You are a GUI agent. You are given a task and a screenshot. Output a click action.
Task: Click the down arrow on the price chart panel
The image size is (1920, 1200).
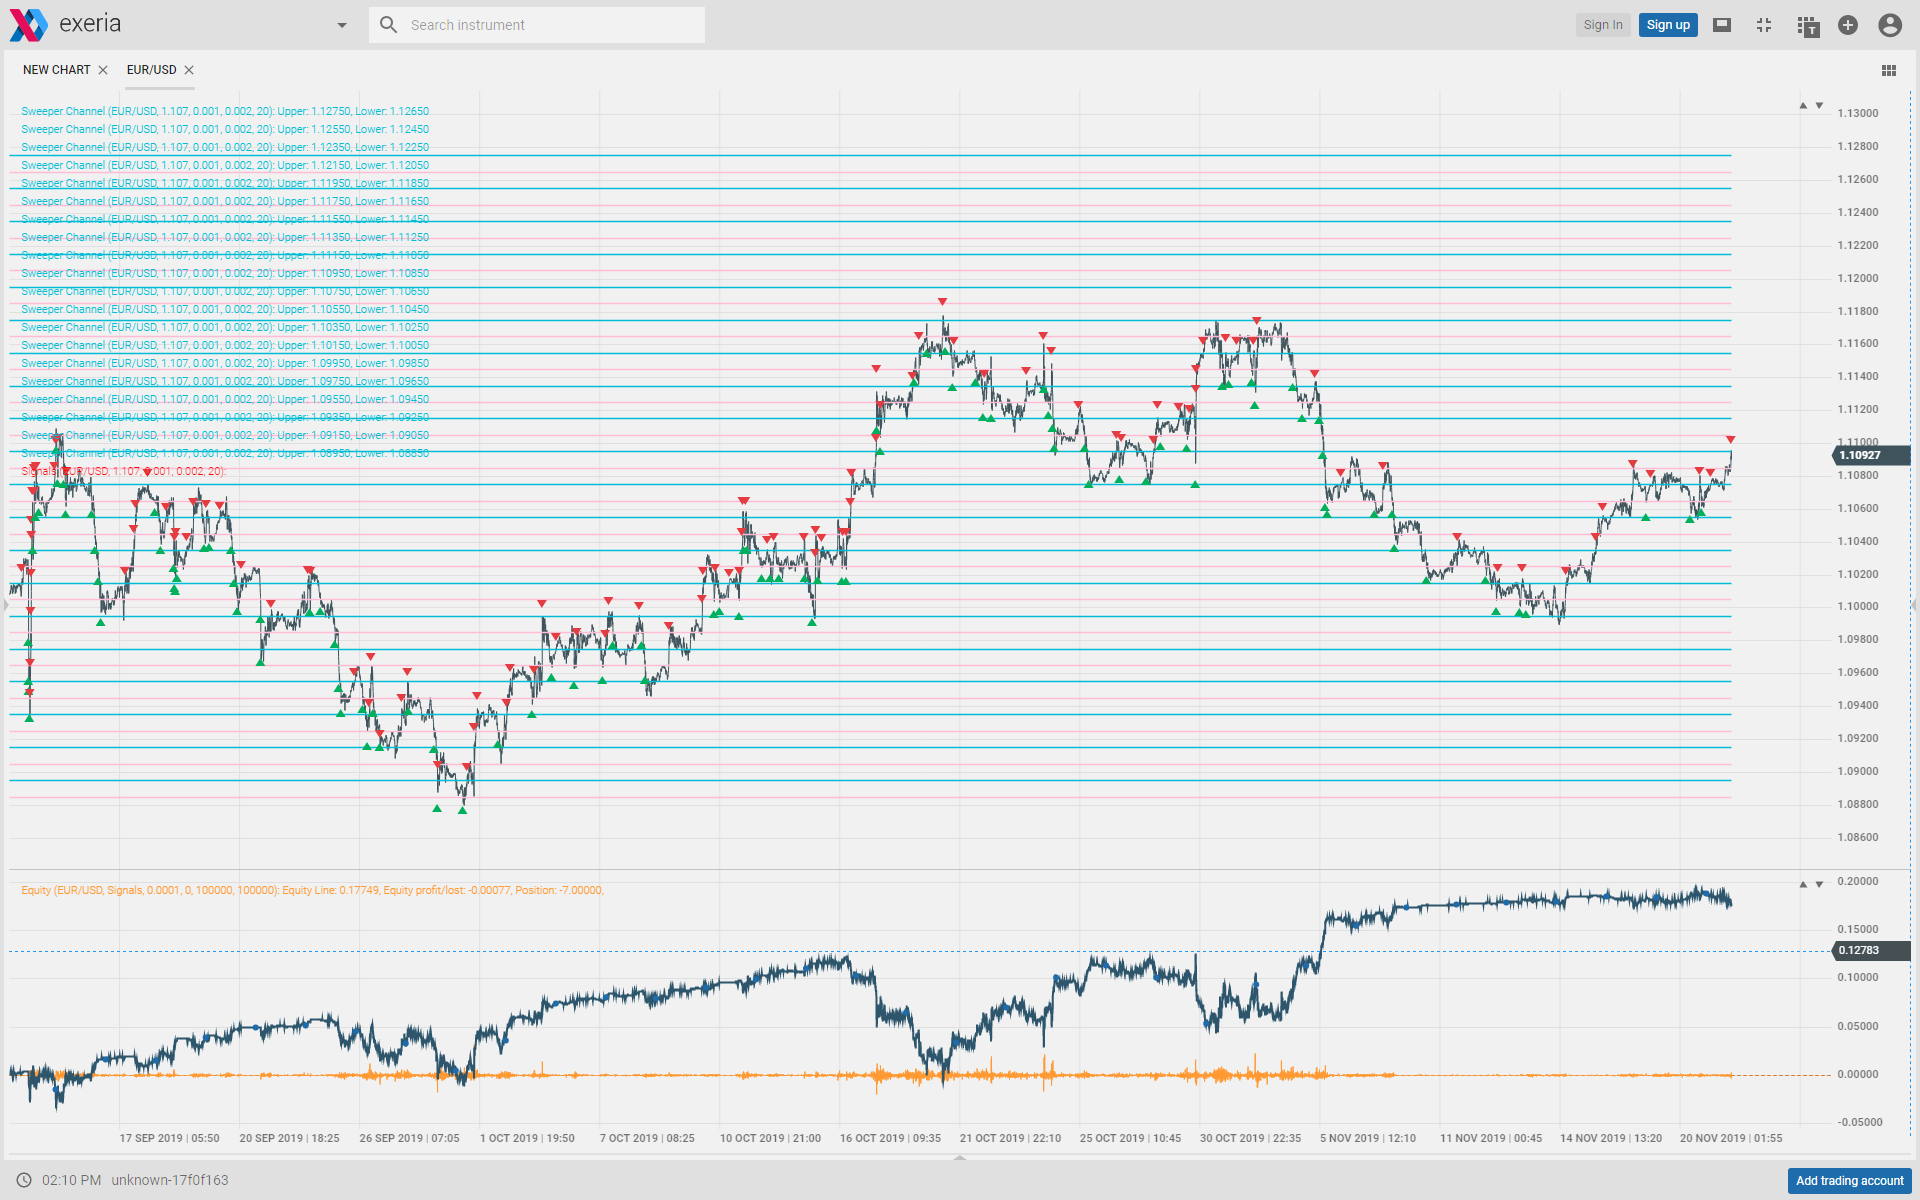click(1819, 105)
